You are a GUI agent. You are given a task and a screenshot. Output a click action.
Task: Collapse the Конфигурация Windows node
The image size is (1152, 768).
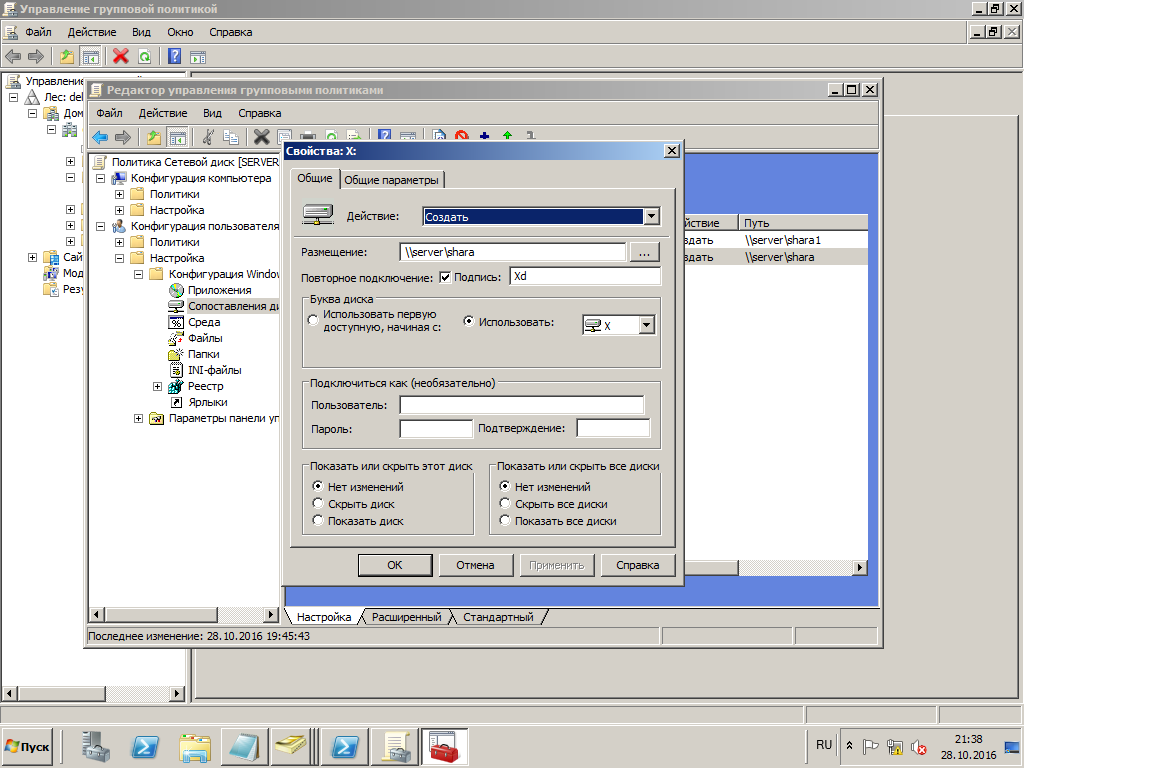tap(138, 274)
